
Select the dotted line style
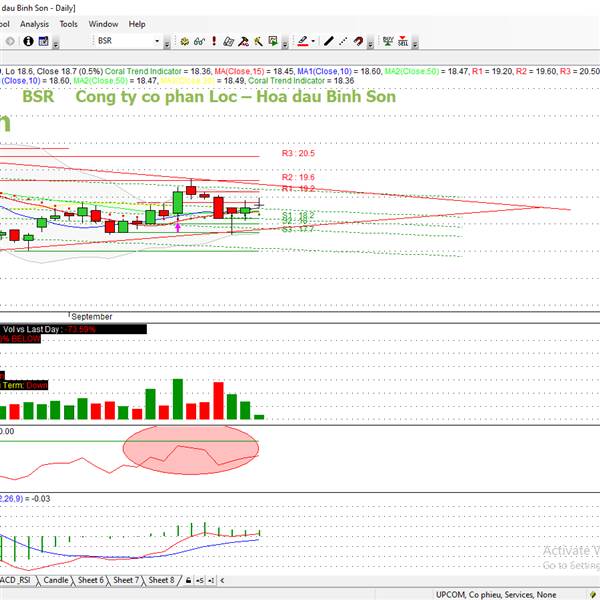click(x=343, y=41)
